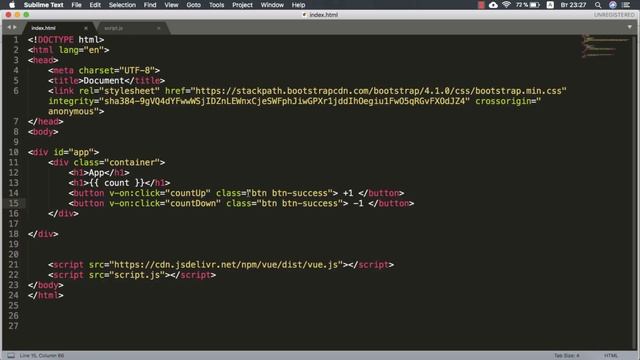Open HTML syntax selector in status bar
The image size is (640, 360).
pyautogui.click(x=611, y=356)
